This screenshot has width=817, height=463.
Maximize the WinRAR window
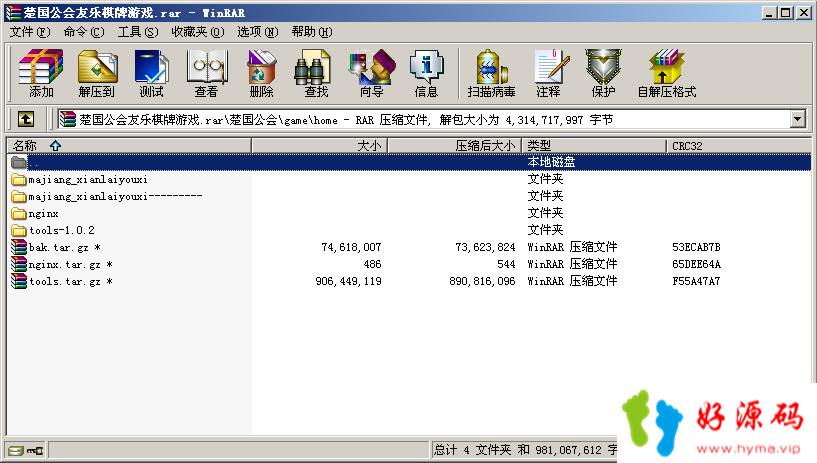[x=786, y=12]
